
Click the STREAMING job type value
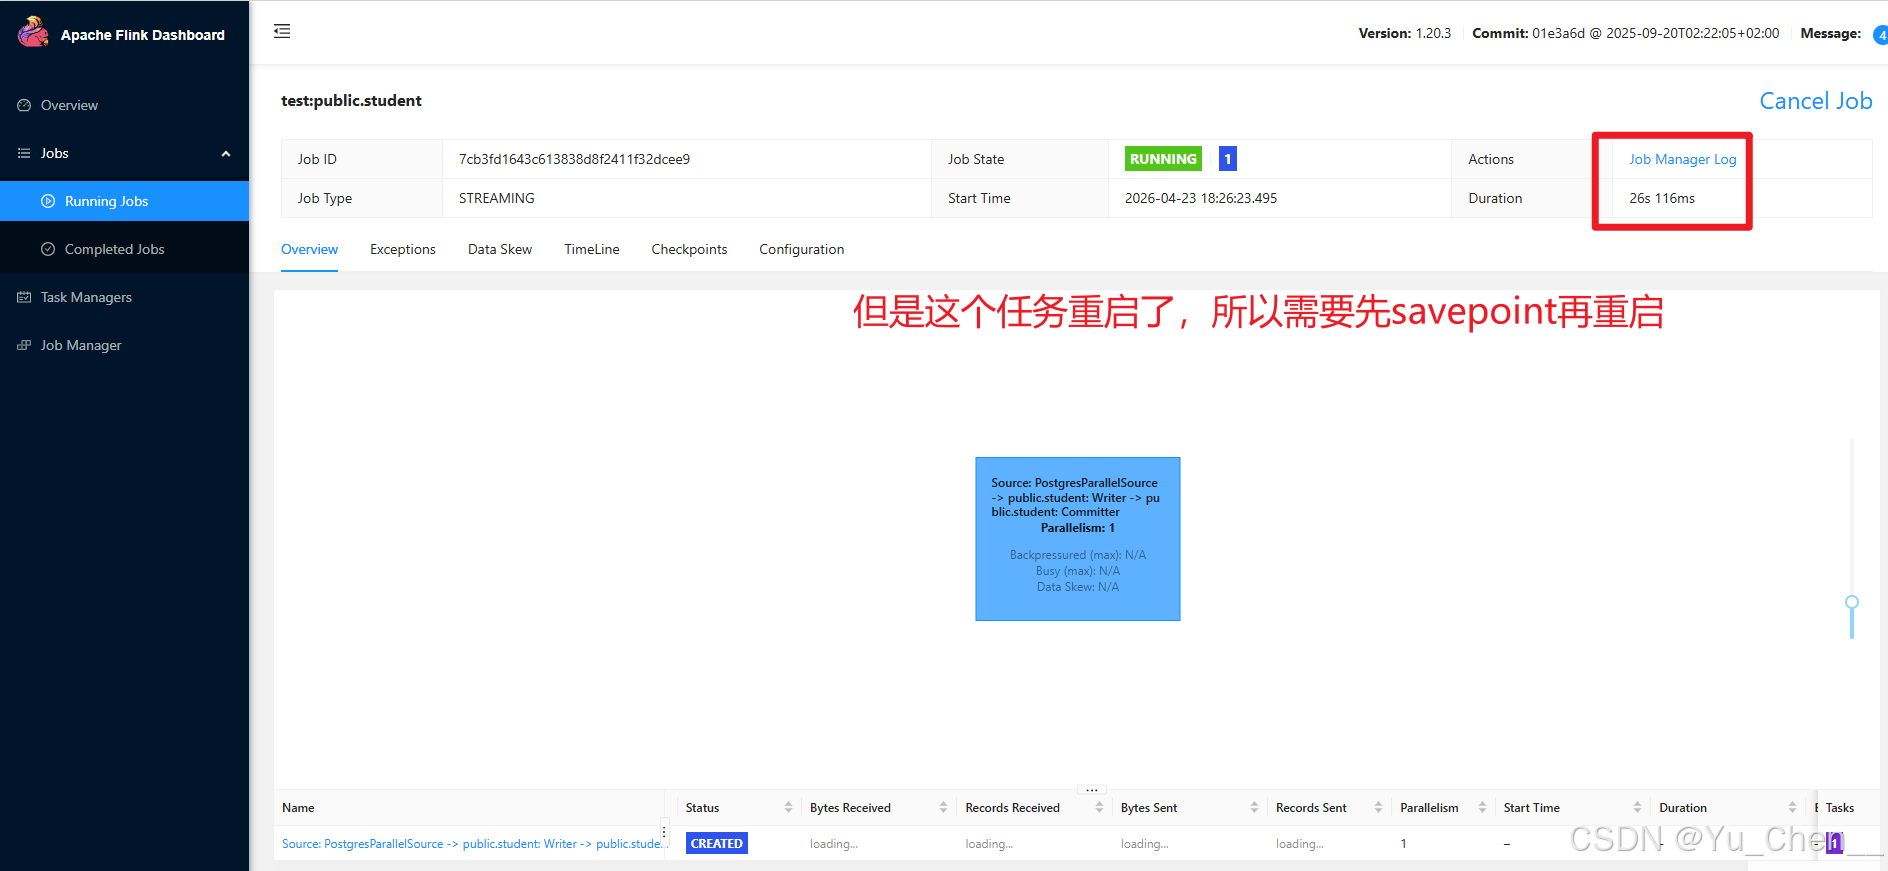pyautogui.click(x=497, y=198)
